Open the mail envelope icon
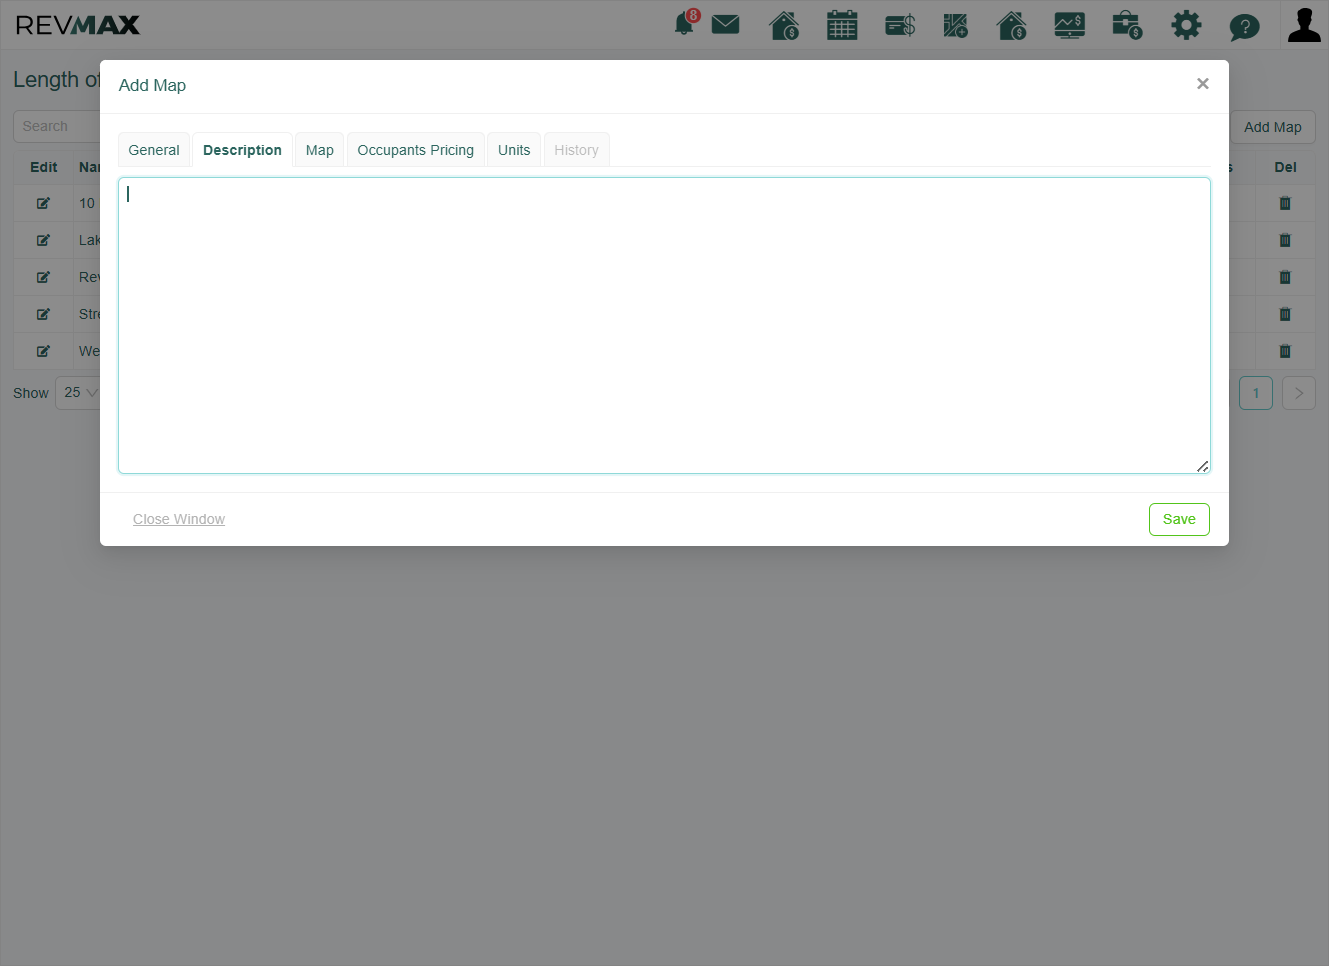Image resolution: width=1329 pixels, height=966 pixels. point(726,24)
